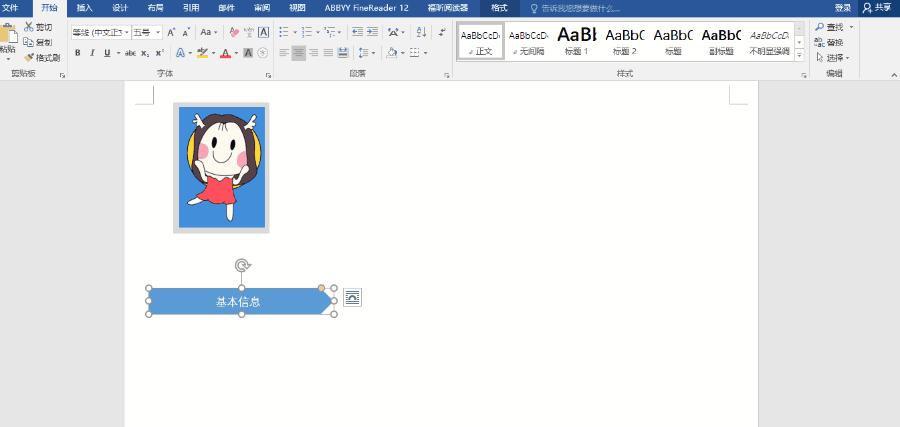The image size is (900, 427).
Task: Click the layout options icon beside the shape
Action: 352,297
